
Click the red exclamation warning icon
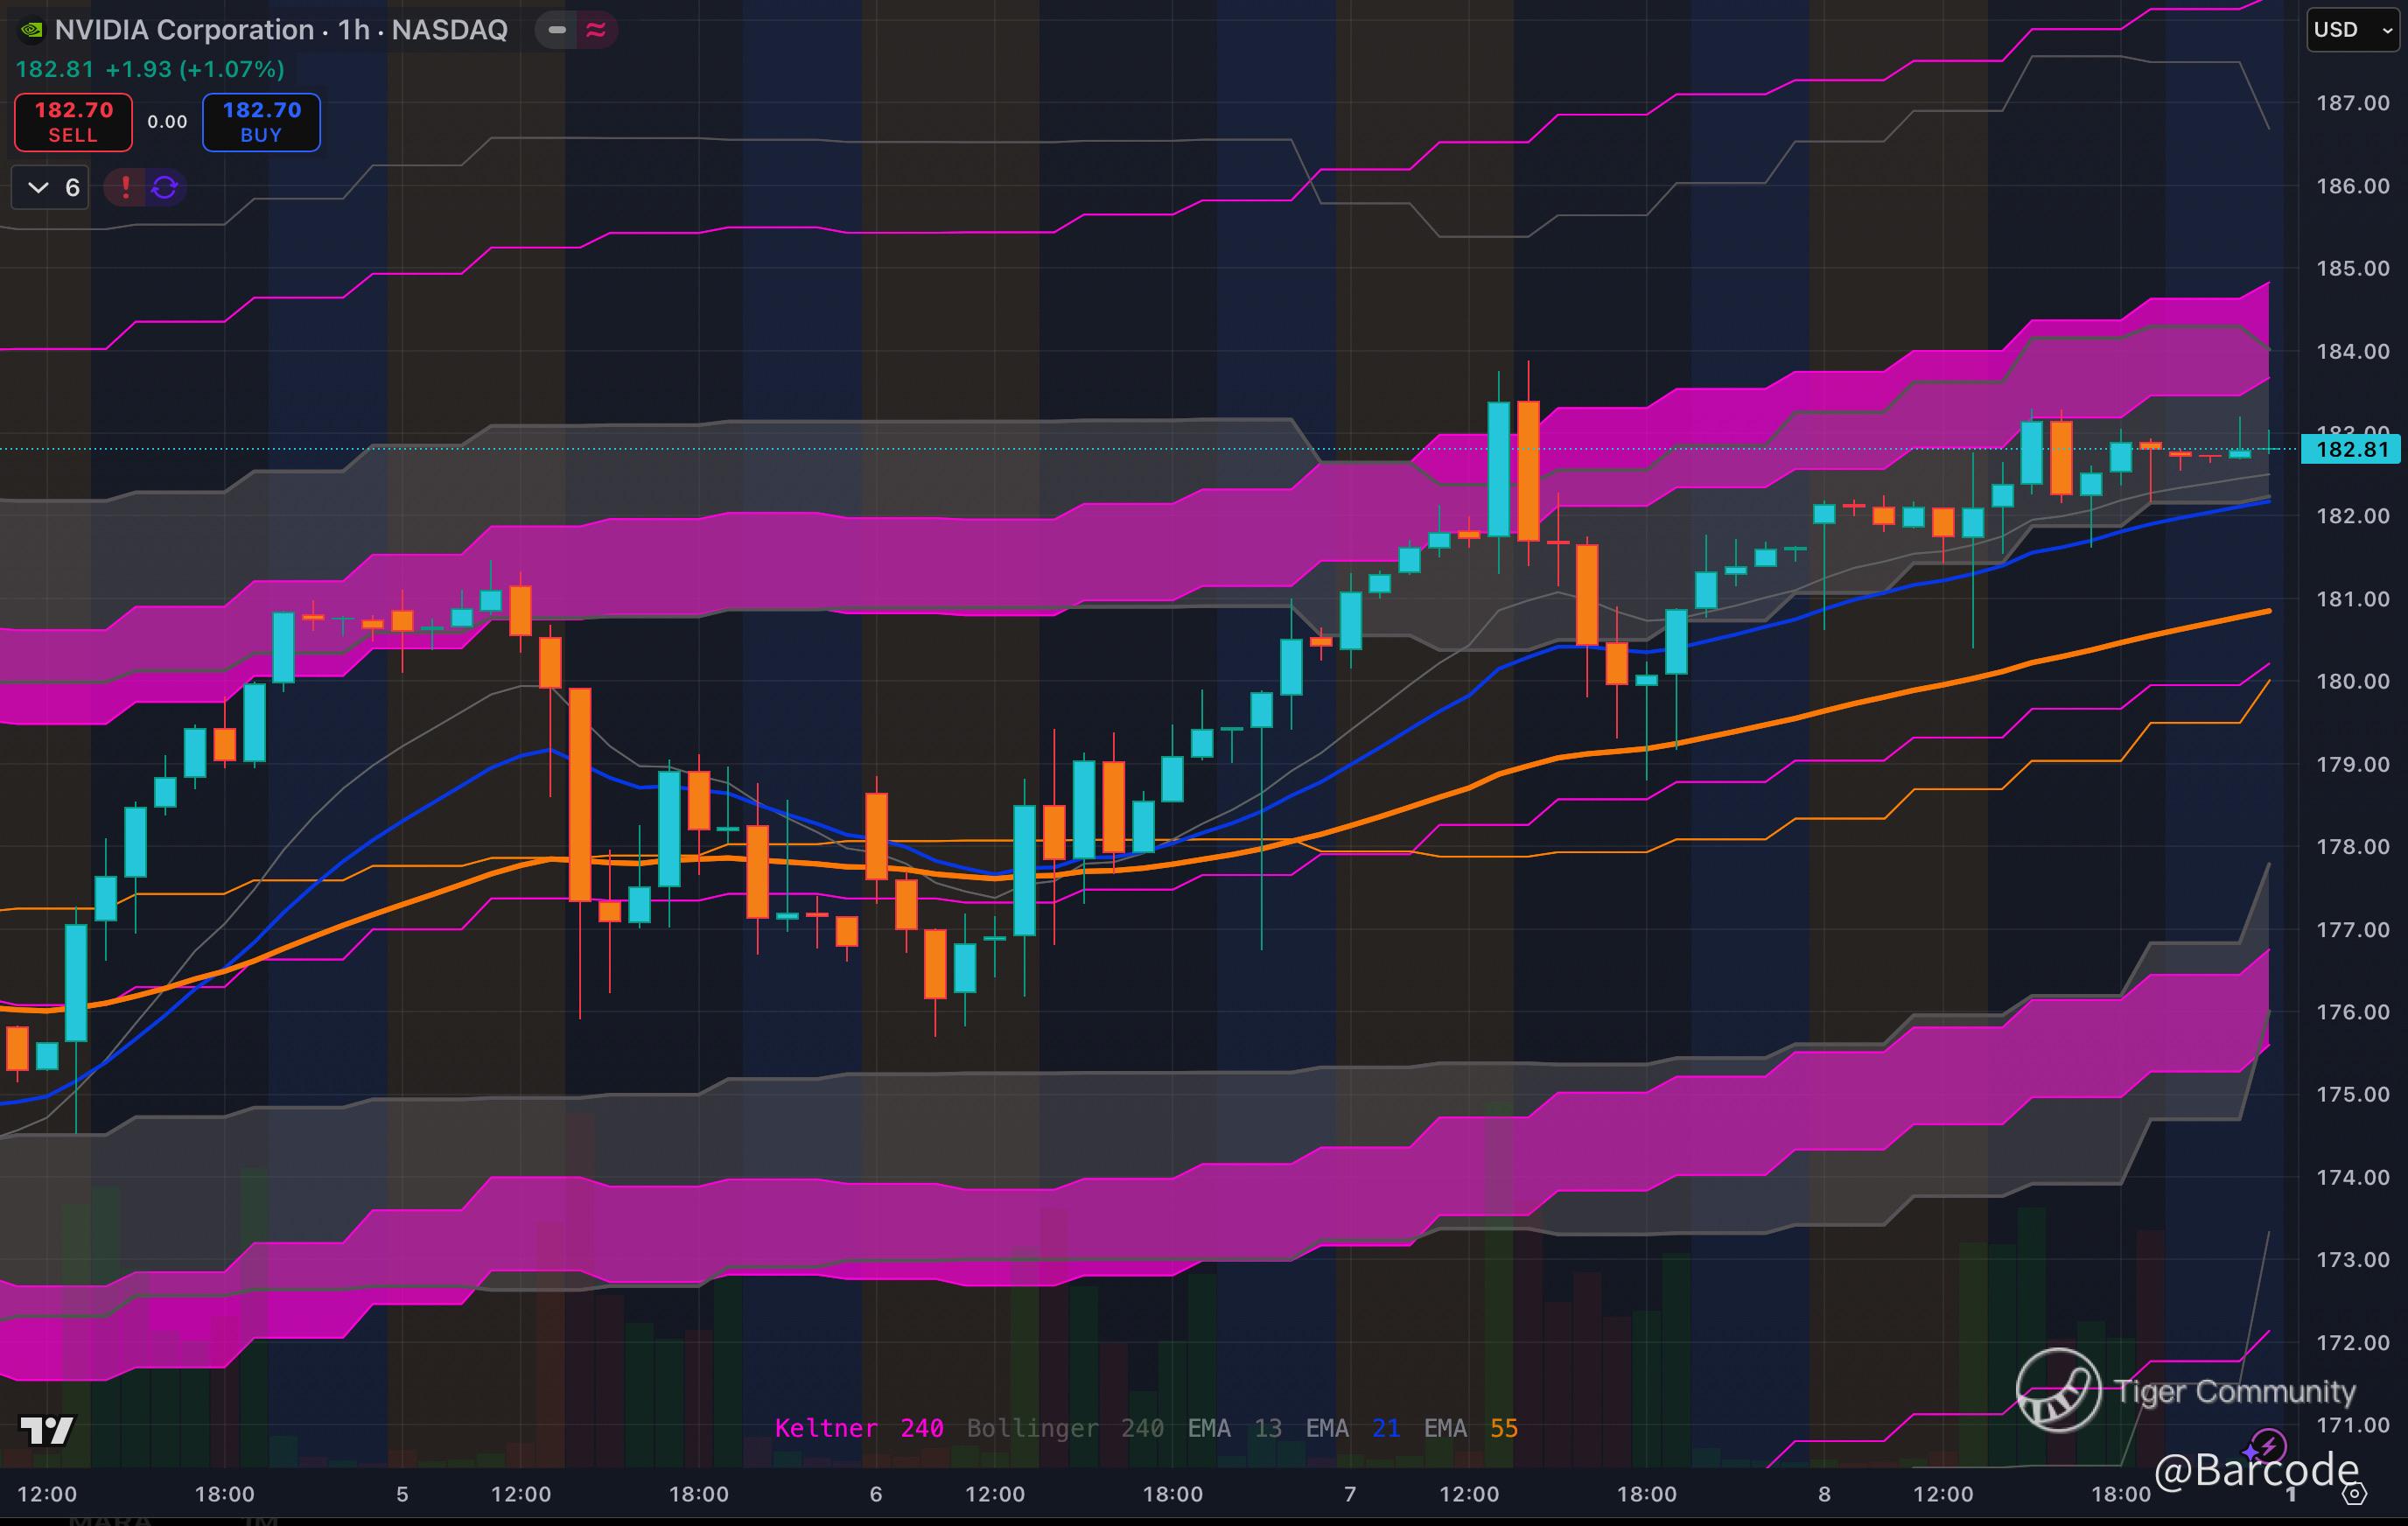126,187
